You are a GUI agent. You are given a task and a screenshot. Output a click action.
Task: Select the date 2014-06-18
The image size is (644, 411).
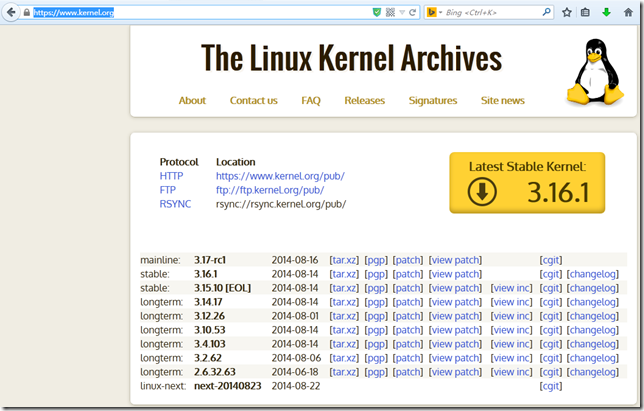click(295, 372)
